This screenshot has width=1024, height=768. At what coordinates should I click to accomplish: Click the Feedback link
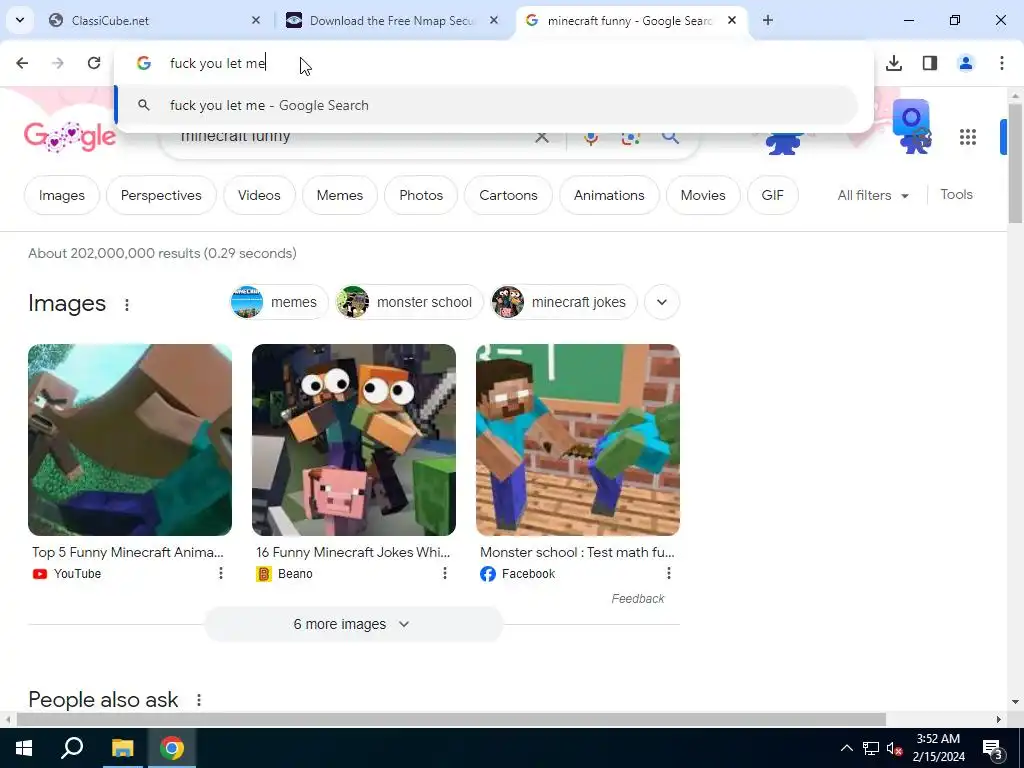click(x=637, y=599)
